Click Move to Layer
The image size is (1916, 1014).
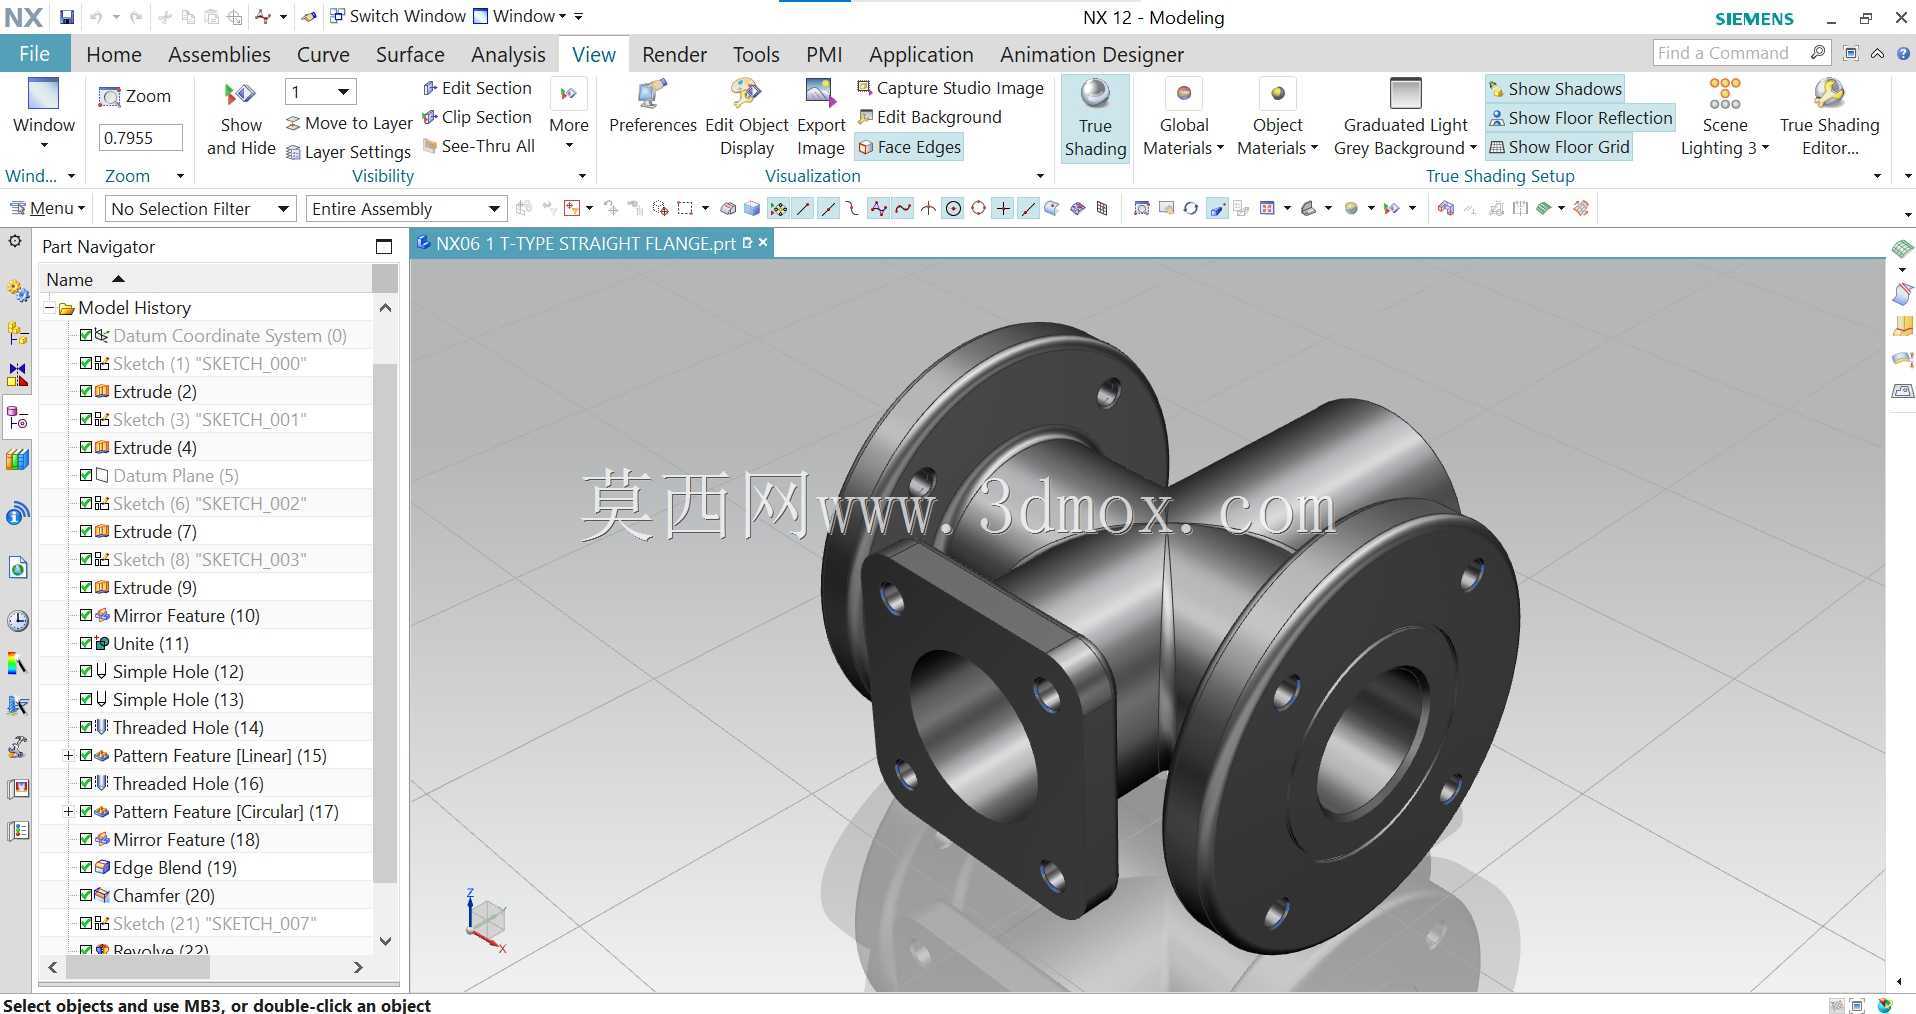(348, 123)
